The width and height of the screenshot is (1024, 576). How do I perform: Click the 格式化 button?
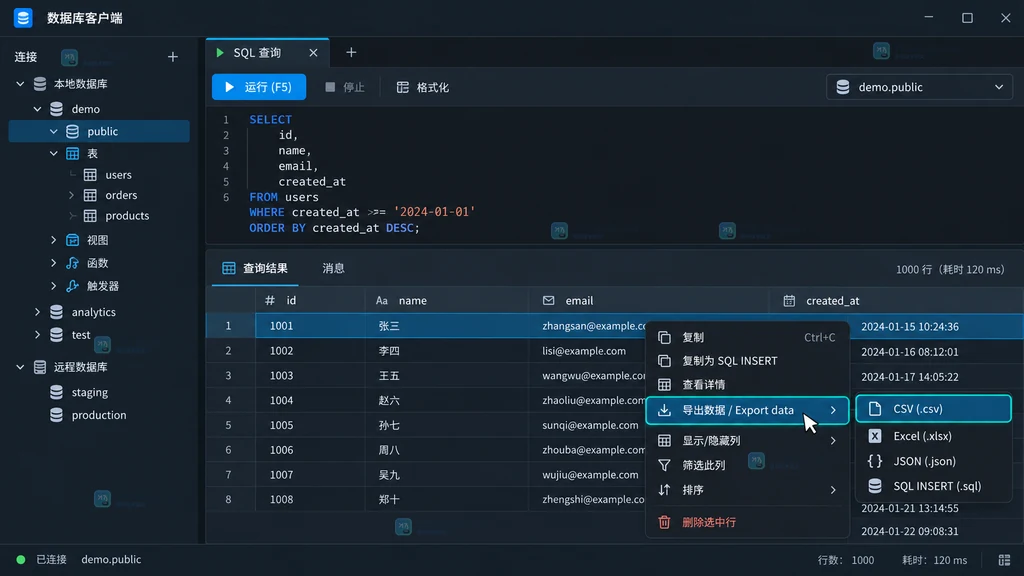(x=423, y=87)
